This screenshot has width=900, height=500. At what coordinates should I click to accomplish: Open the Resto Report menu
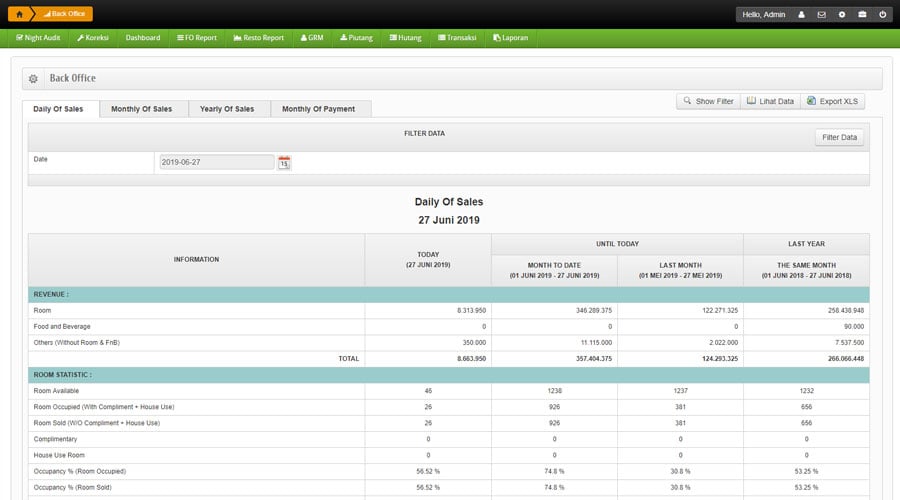[x=258, y=38]
